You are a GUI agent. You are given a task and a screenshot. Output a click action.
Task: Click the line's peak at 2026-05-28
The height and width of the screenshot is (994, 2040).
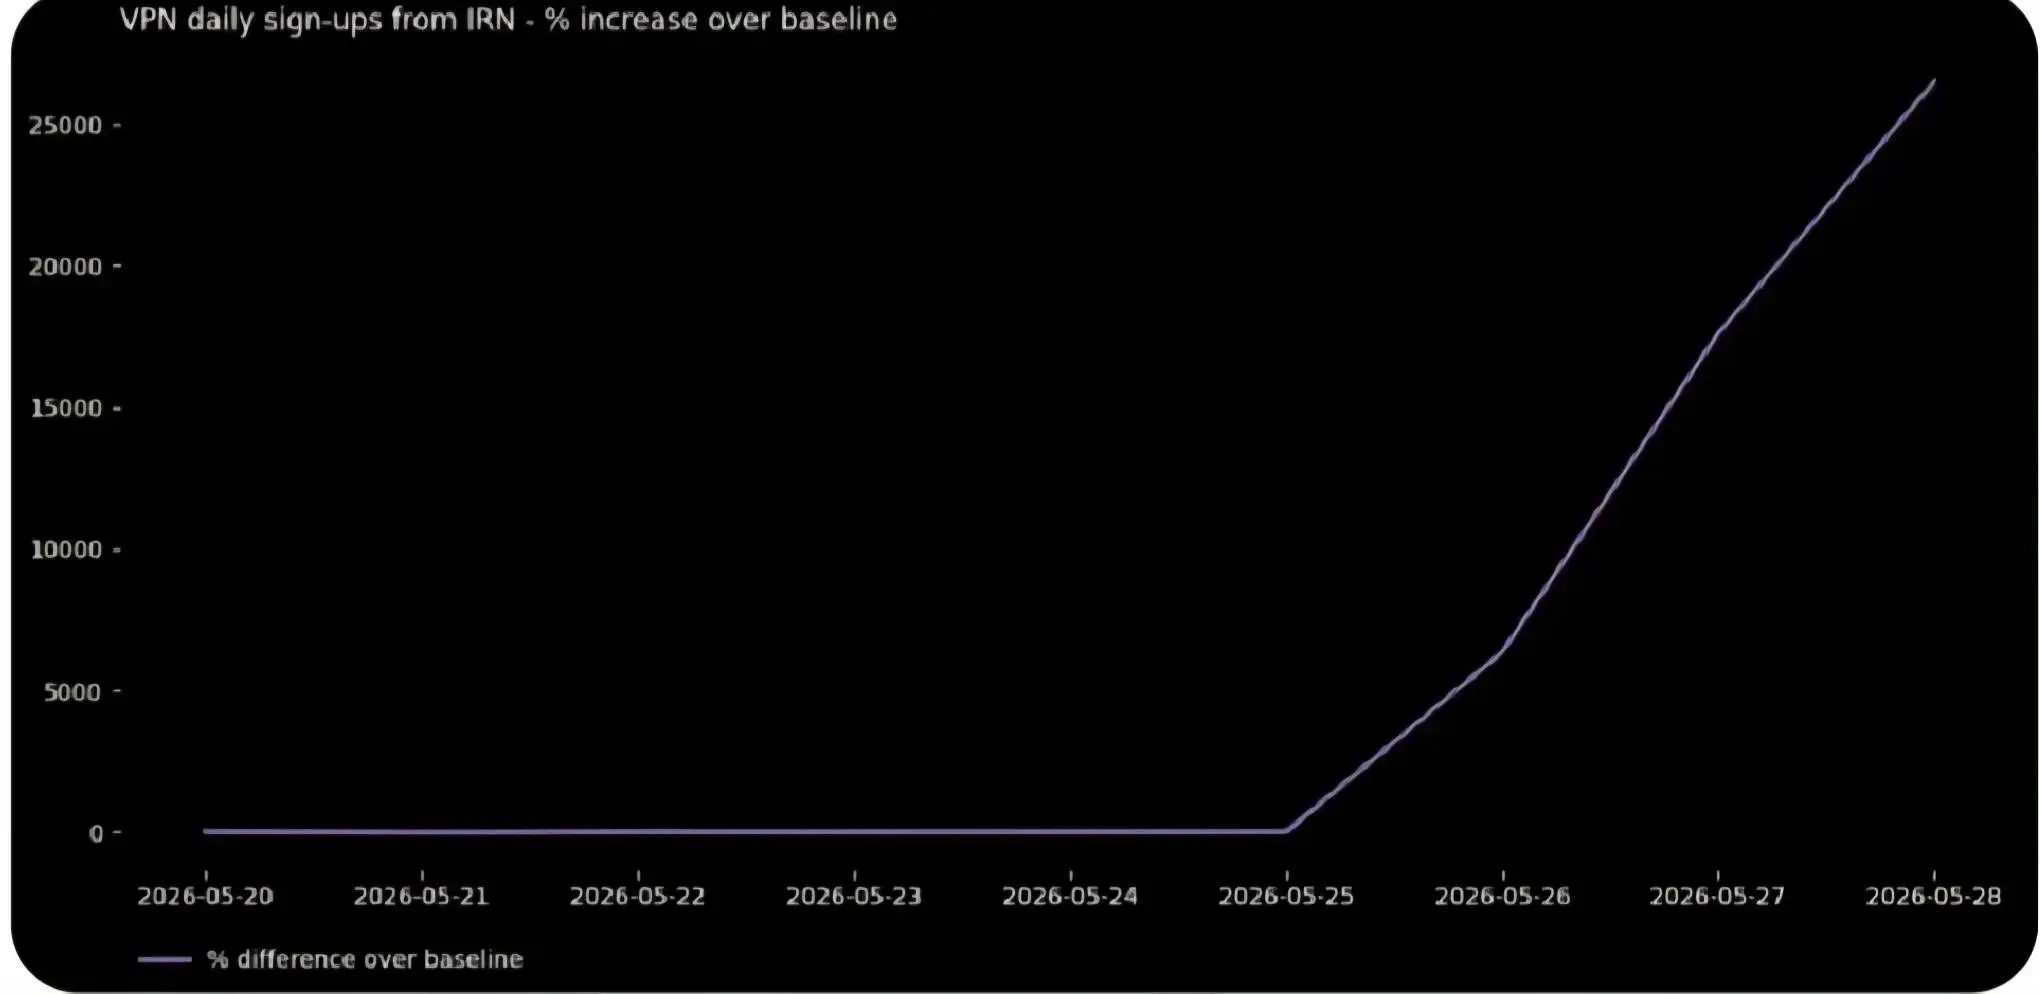pyautogui.click(x=1933, y=82)
